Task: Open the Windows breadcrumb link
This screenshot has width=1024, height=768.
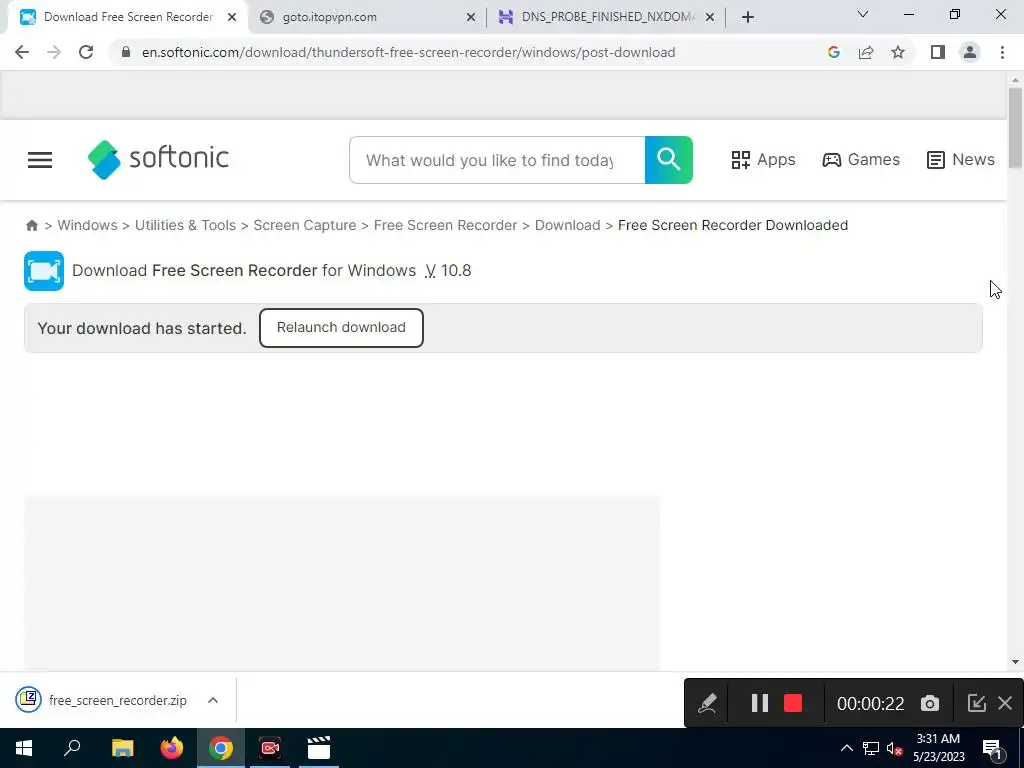Action: click(88, 225)
